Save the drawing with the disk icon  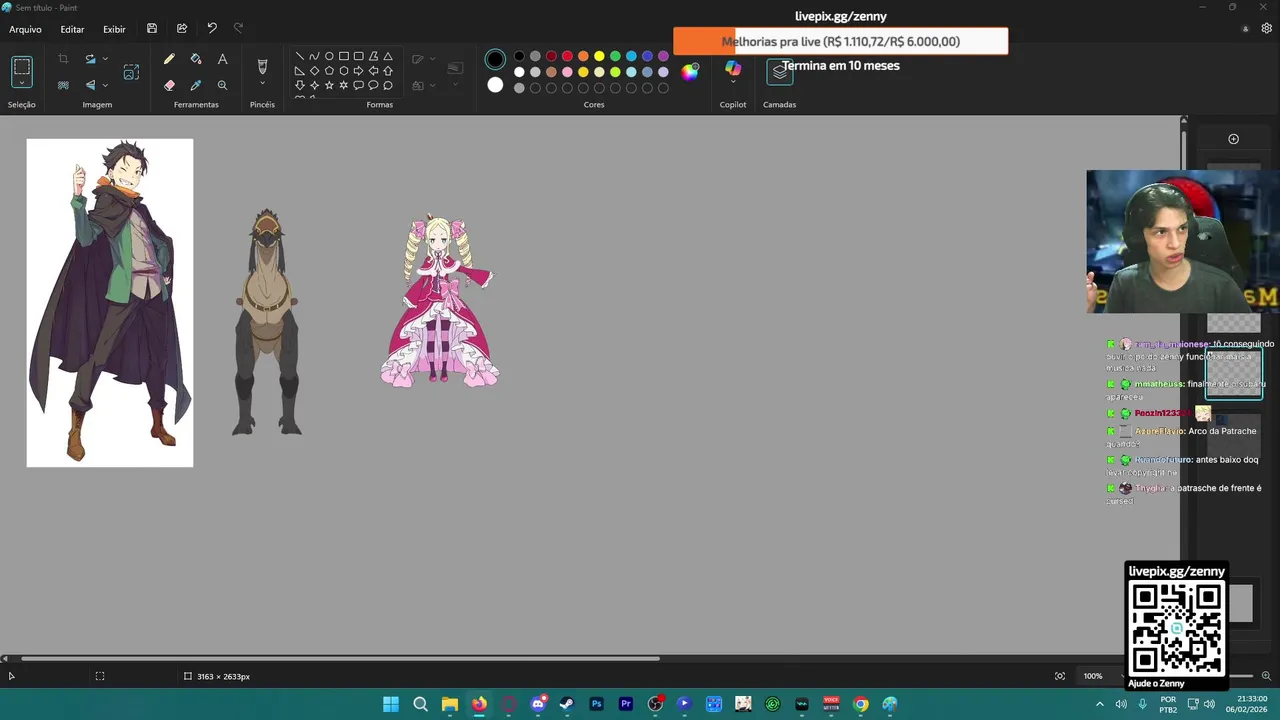tap(152, 29)
